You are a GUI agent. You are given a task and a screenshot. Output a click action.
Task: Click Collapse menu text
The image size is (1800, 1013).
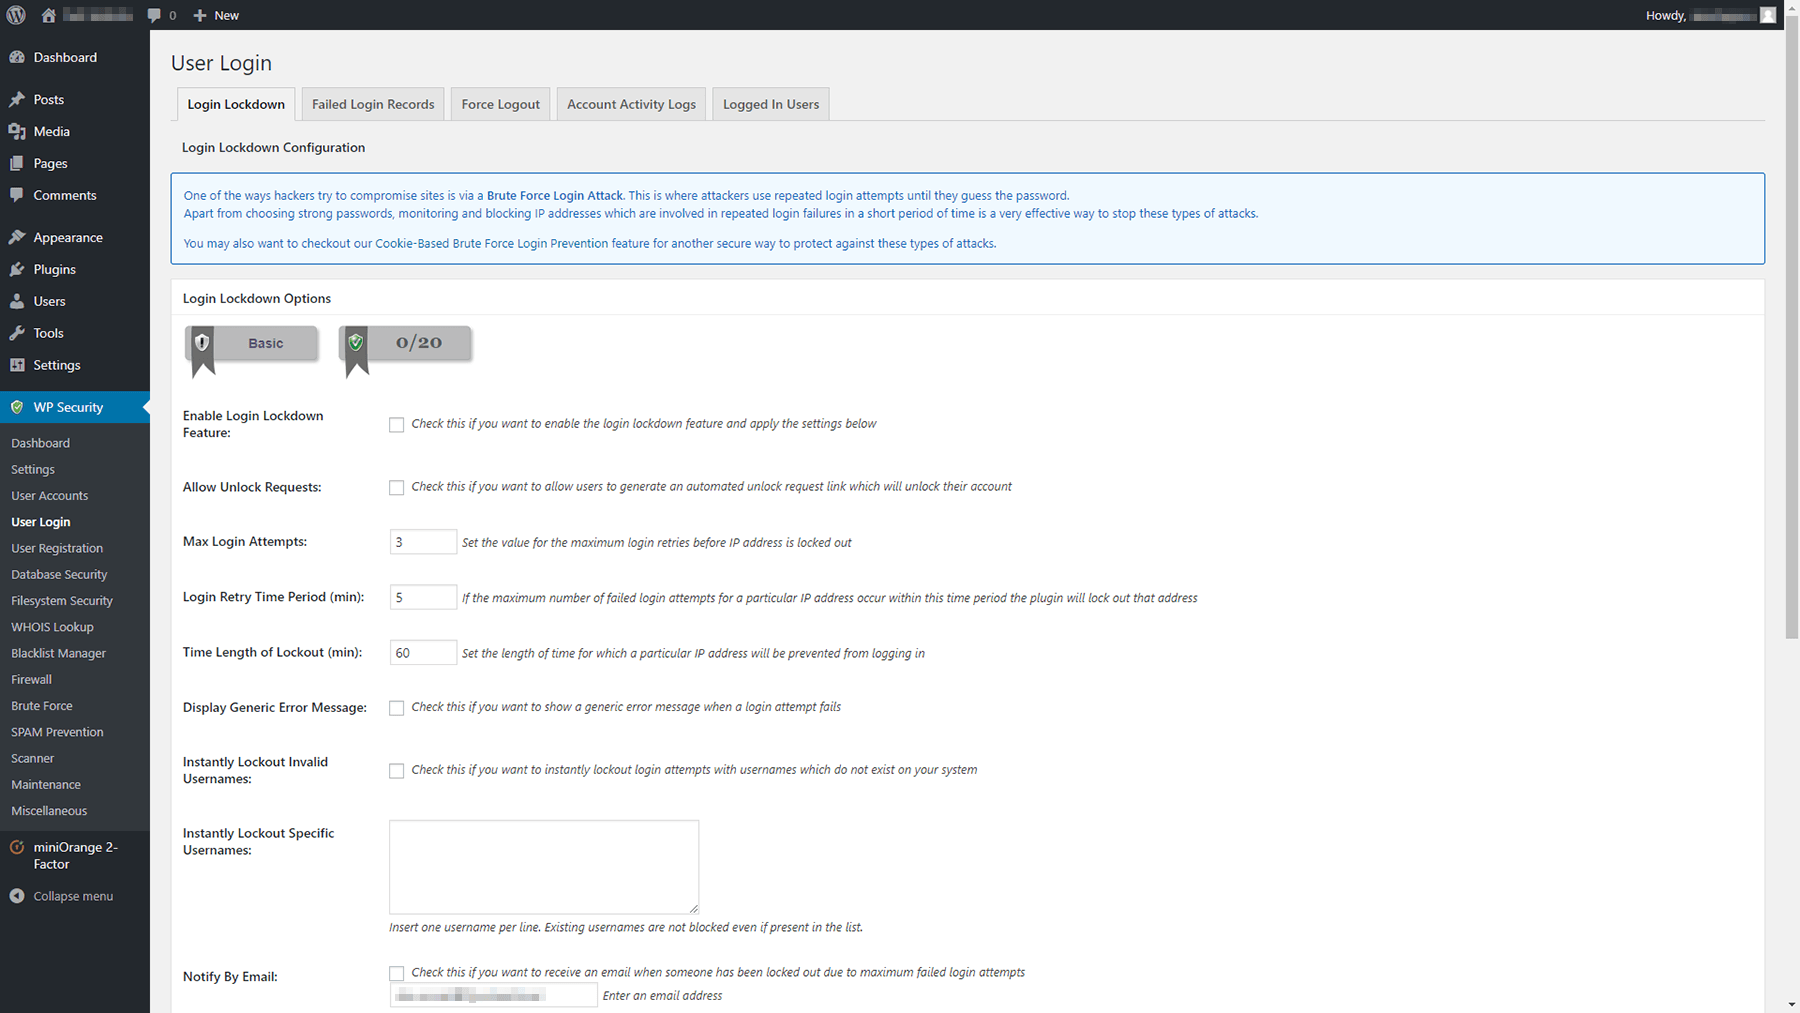point(73,896)
